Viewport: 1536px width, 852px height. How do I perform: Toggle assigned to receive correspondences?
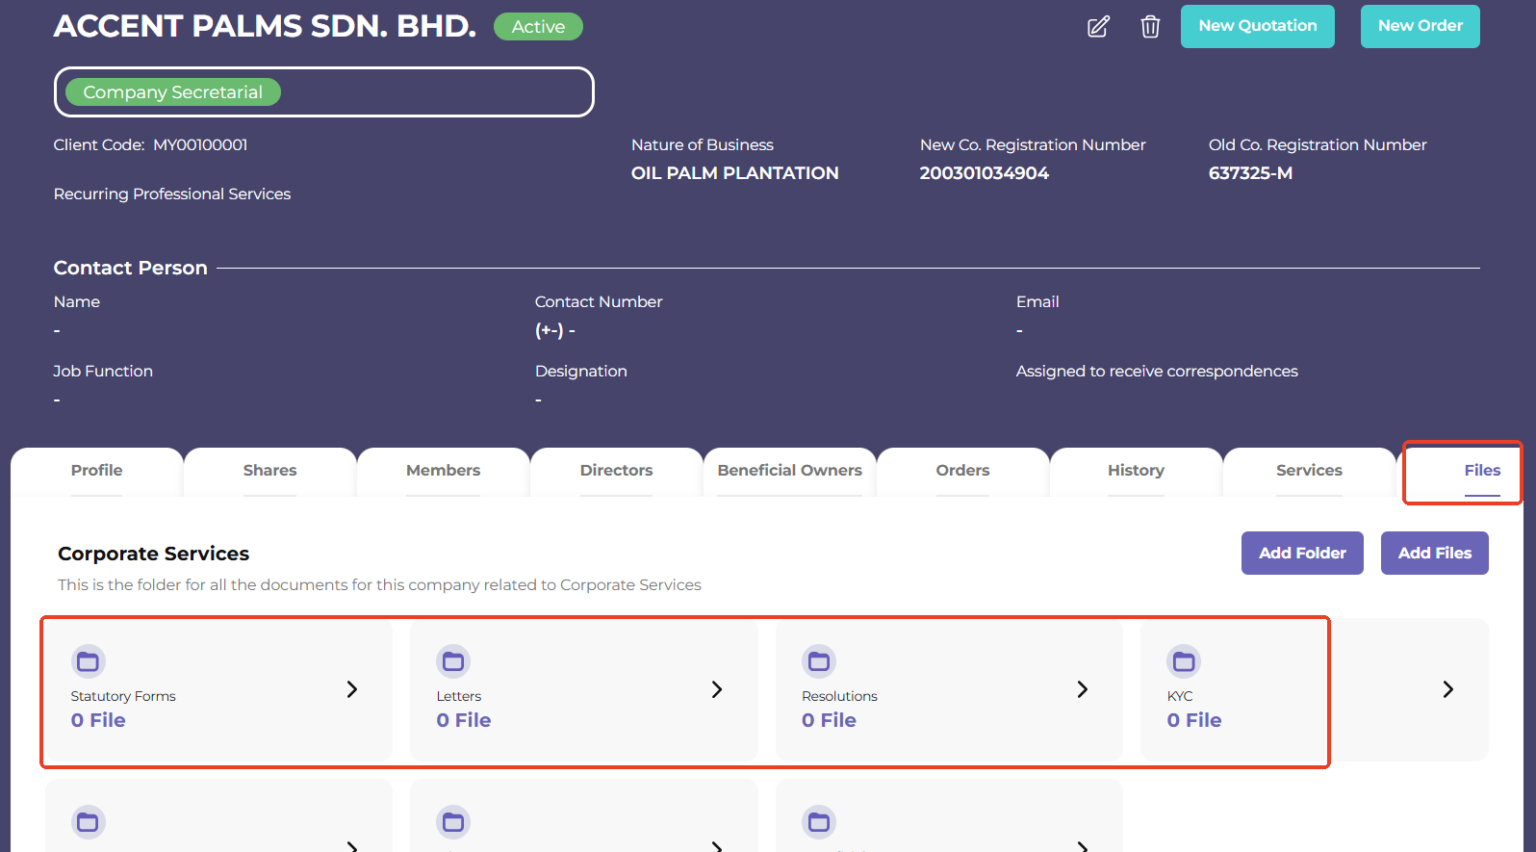(1157, 371)
